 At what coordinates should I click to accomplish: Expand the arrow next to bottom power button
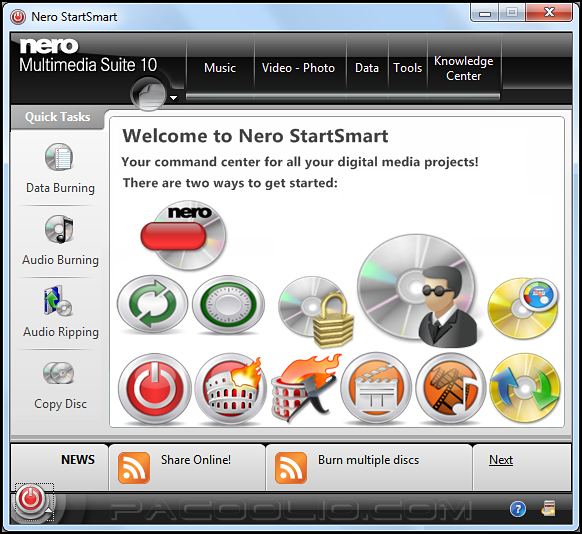tap(49, 511)
